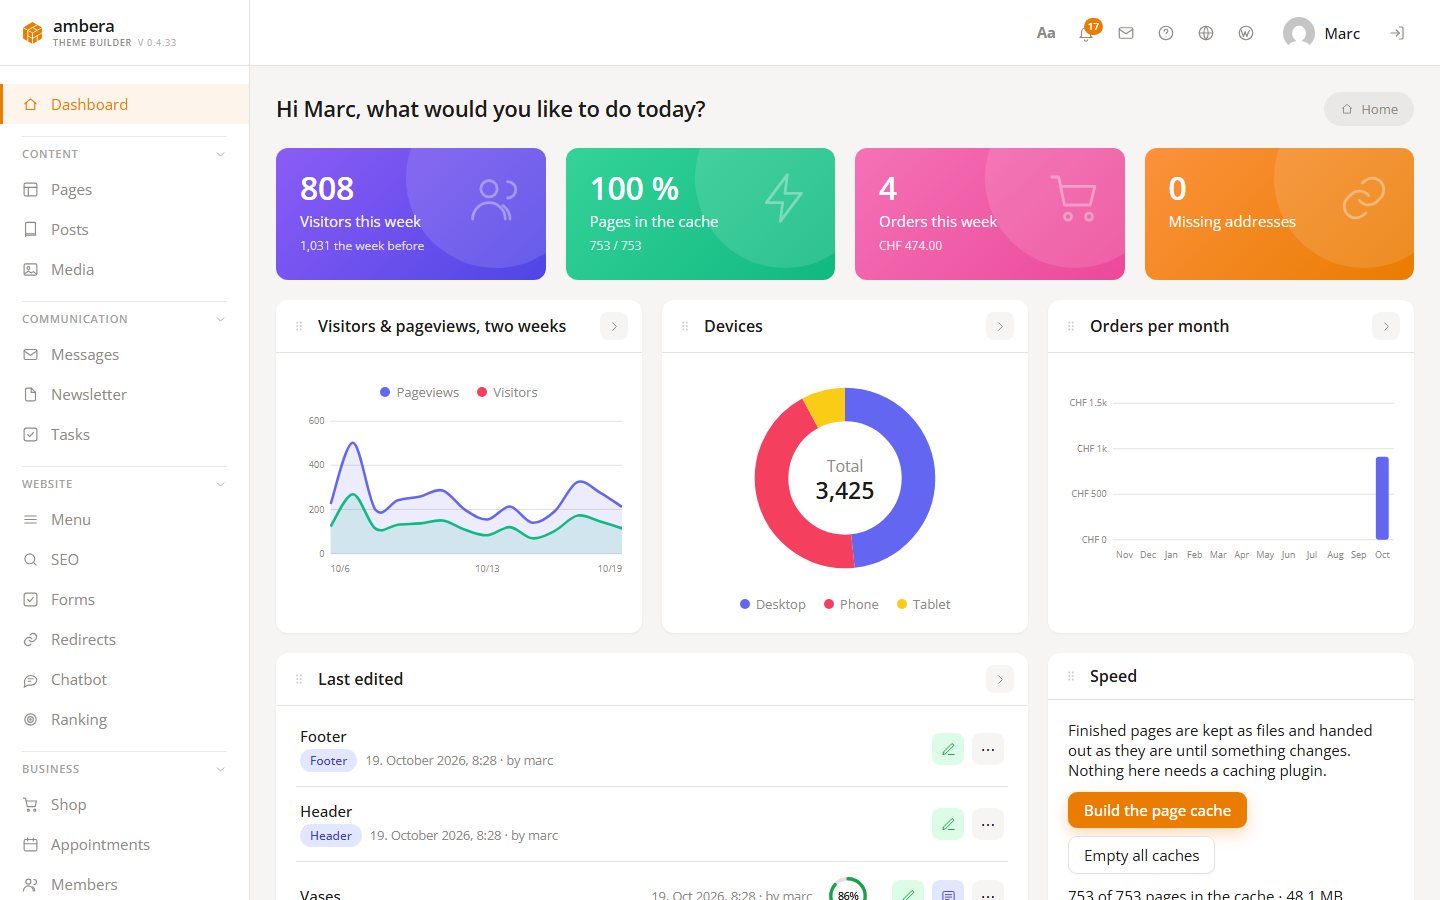Expand the Visitors & pageviews panel arrow
The height and width of the screenshot is (900, 1440).
click(614, 326)
